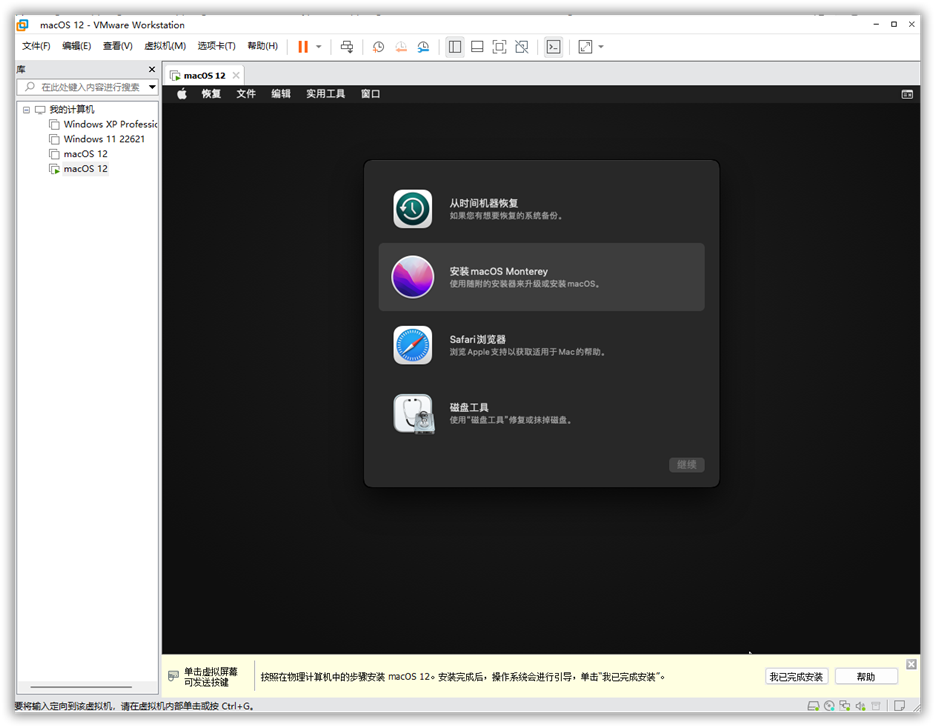Select 我的计算机 in the library tree
This screenshot has width=935, height=727.
tap(72, 110)
